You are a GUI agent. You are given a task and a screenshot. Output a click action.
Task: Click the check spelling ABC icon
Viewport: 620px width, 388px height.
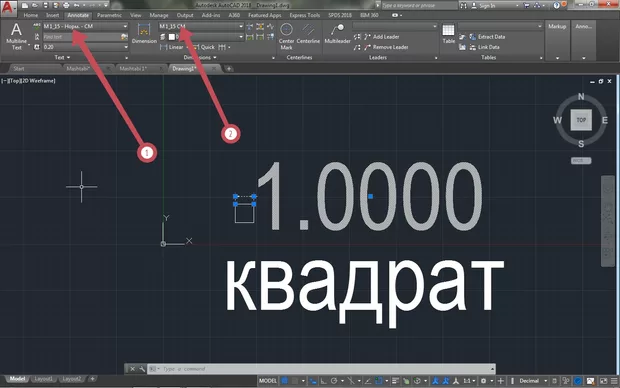click(x=37, y=26)
